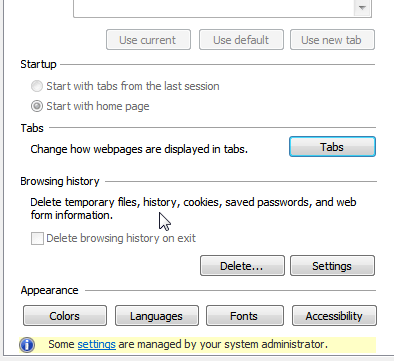Open Browsing history Settings button
Image resolution: width=394 pixels, height=361 pixels.
[x=332, y=266]
